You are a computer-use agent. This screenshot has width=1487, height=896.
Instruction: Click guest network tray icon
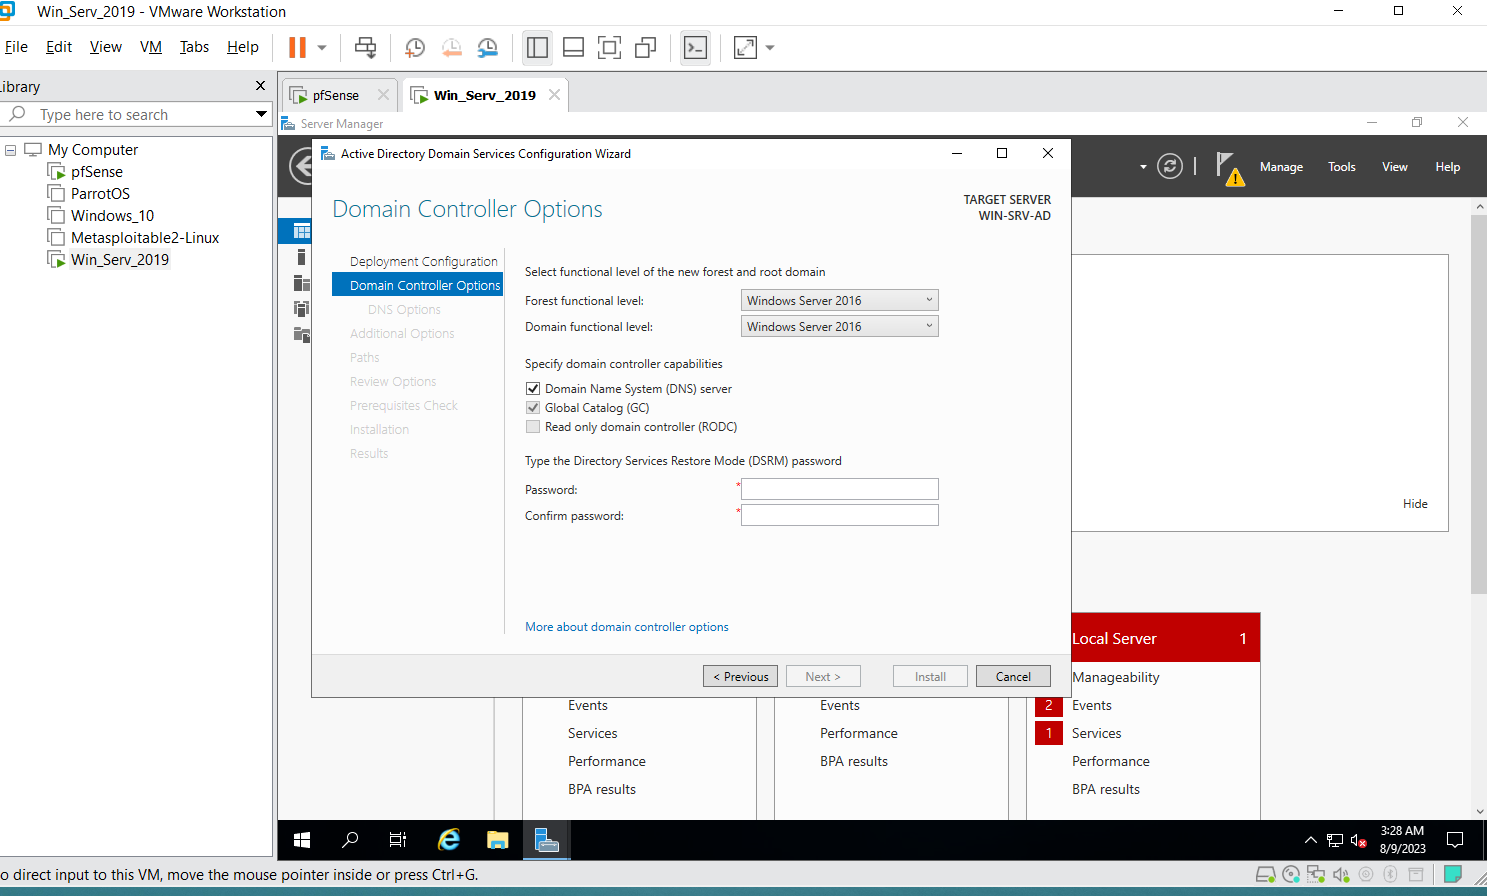(1335, 840)
